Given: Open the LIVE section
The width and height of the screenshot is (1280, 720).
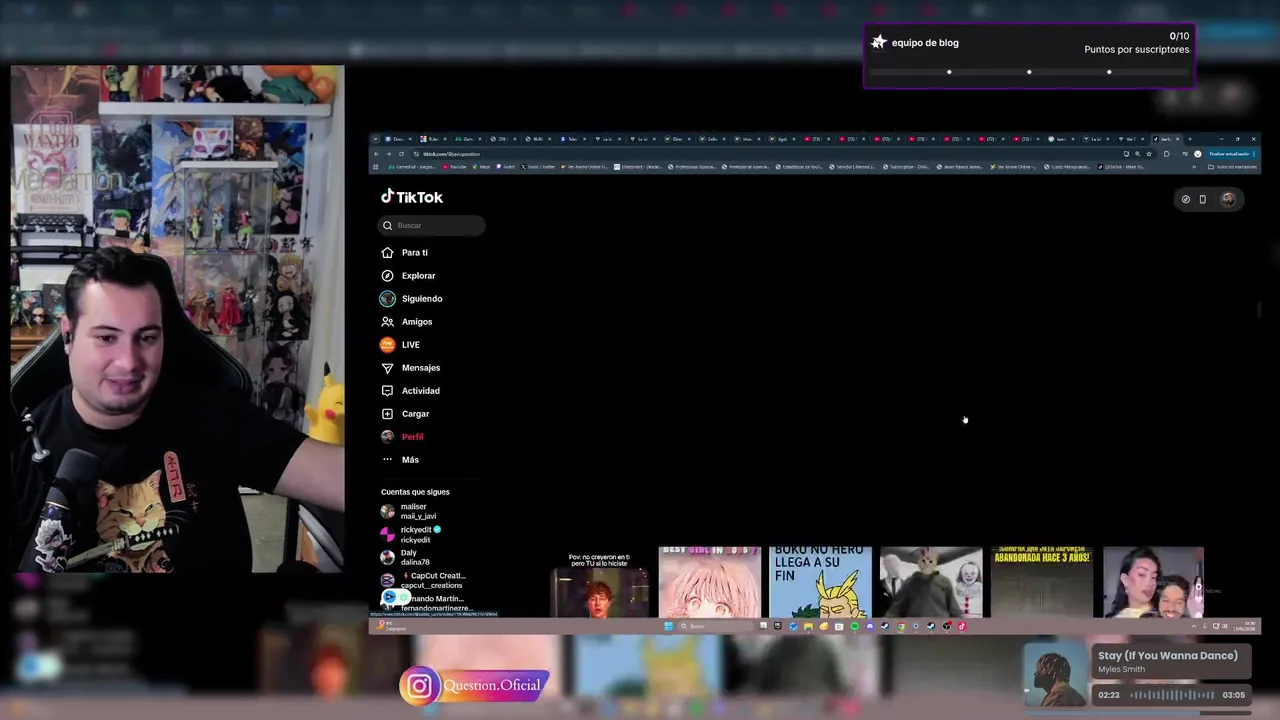Looking at the screenshot, I should click(x=400, y=345).
